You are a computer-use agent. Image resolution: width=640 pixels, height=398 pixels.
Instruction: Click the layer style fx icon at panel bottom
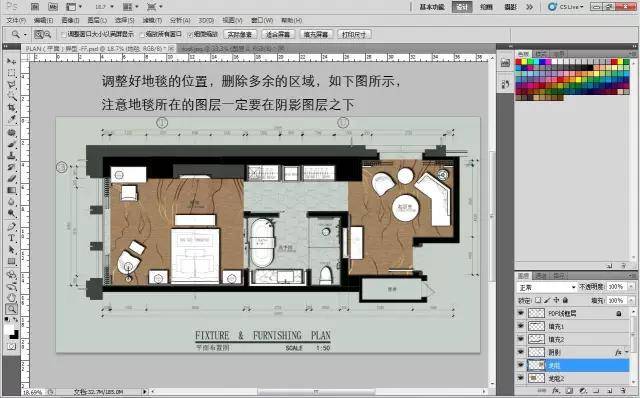556,391
